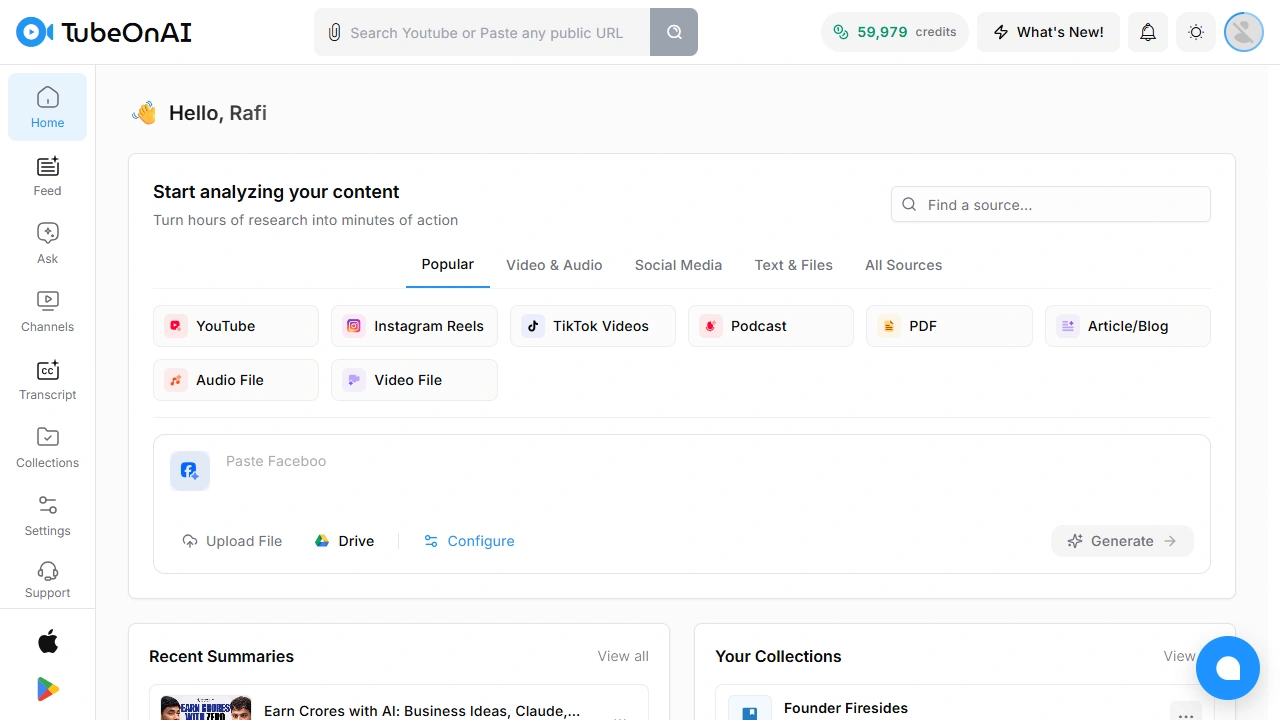Select the YouTube source
Viewport: 1280px width, 720px height.
236,326
